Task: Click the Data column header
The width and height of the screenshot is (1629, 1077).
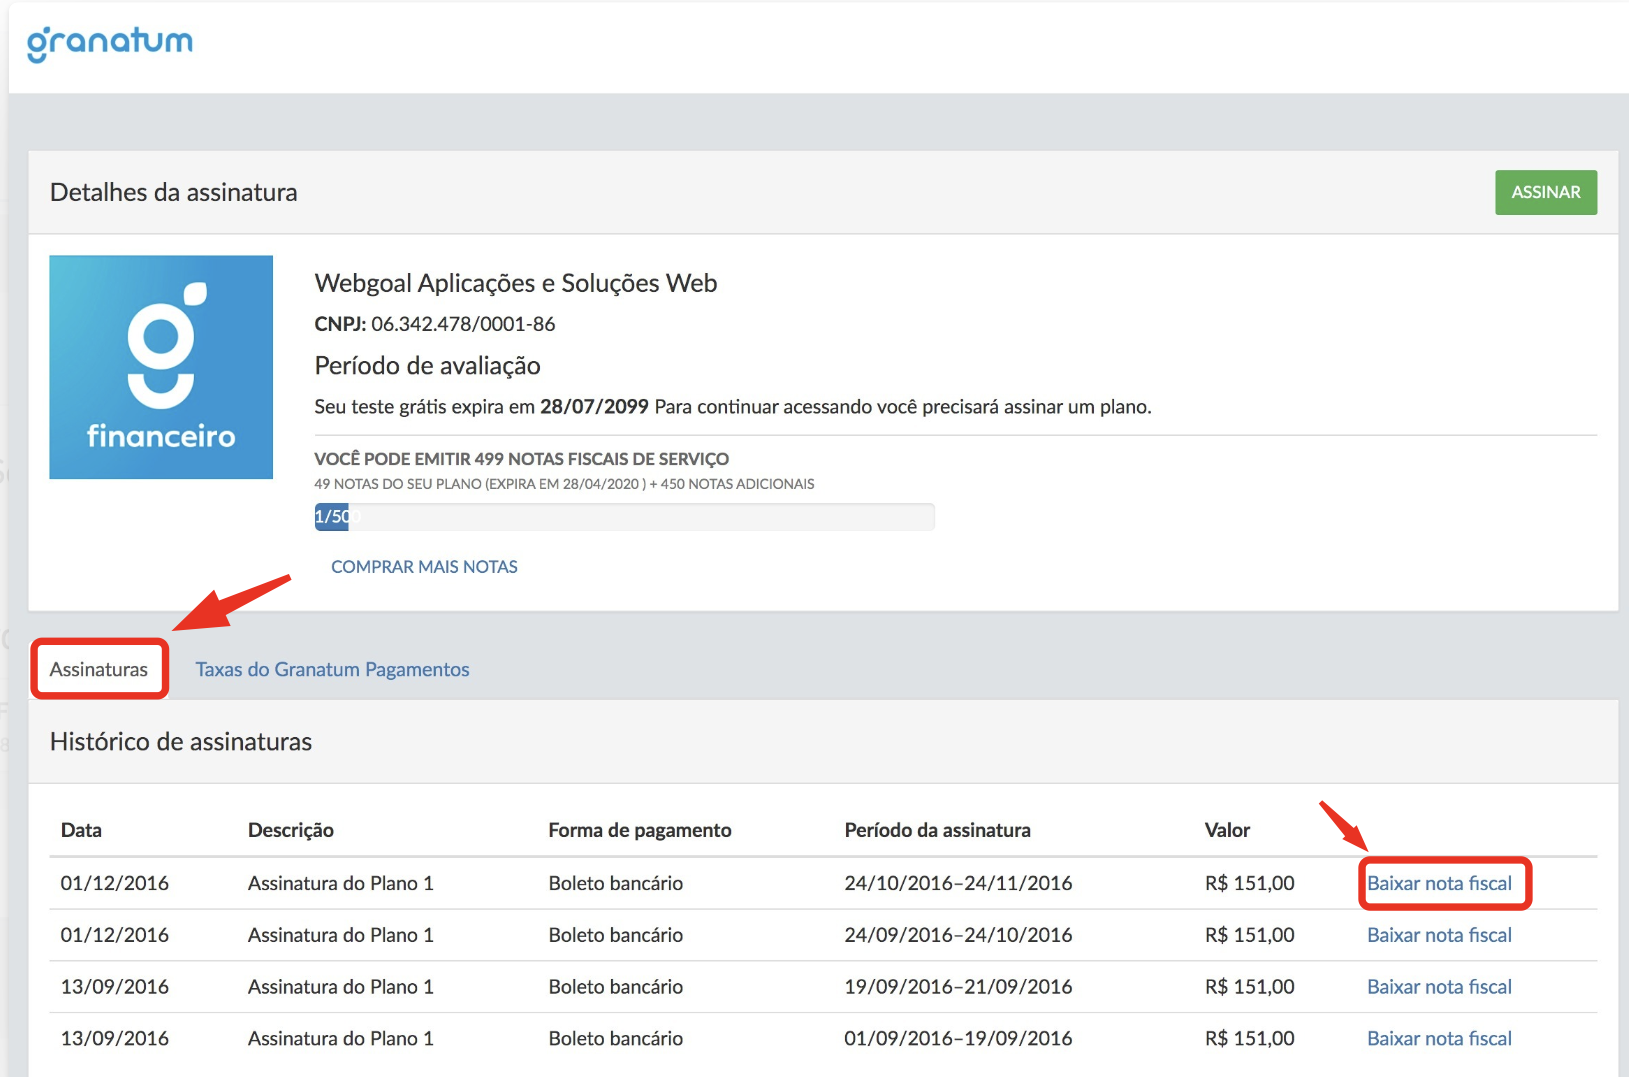Action: (81, 830)
